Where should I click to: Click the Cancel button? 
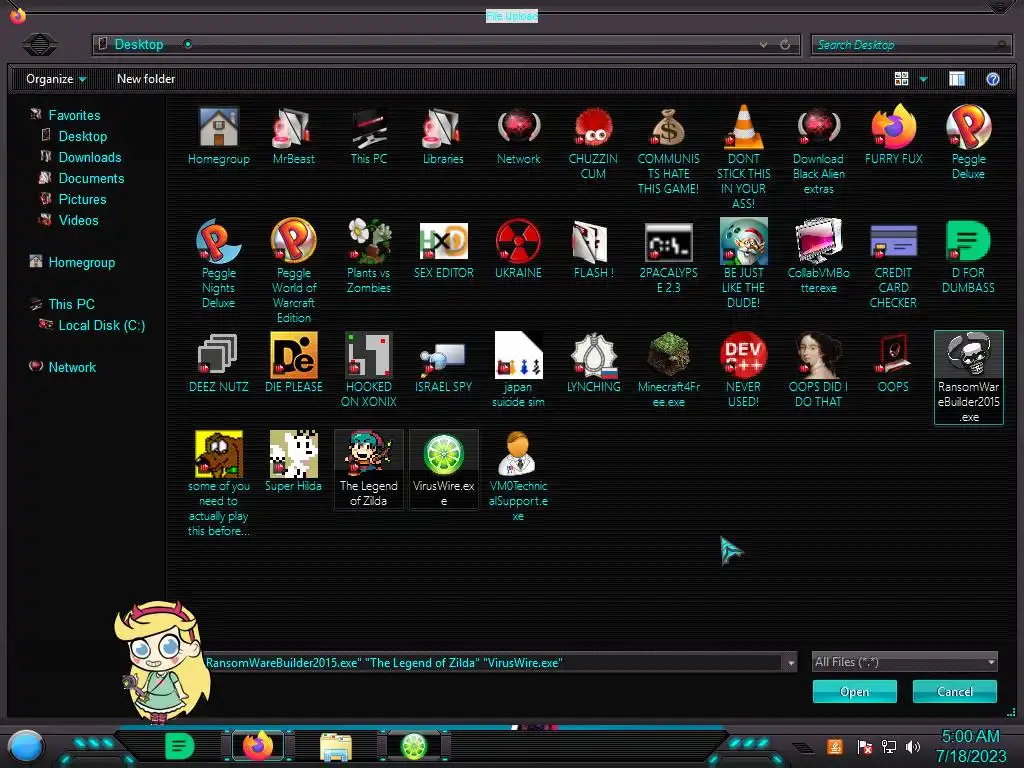click(x=954, y=692)
